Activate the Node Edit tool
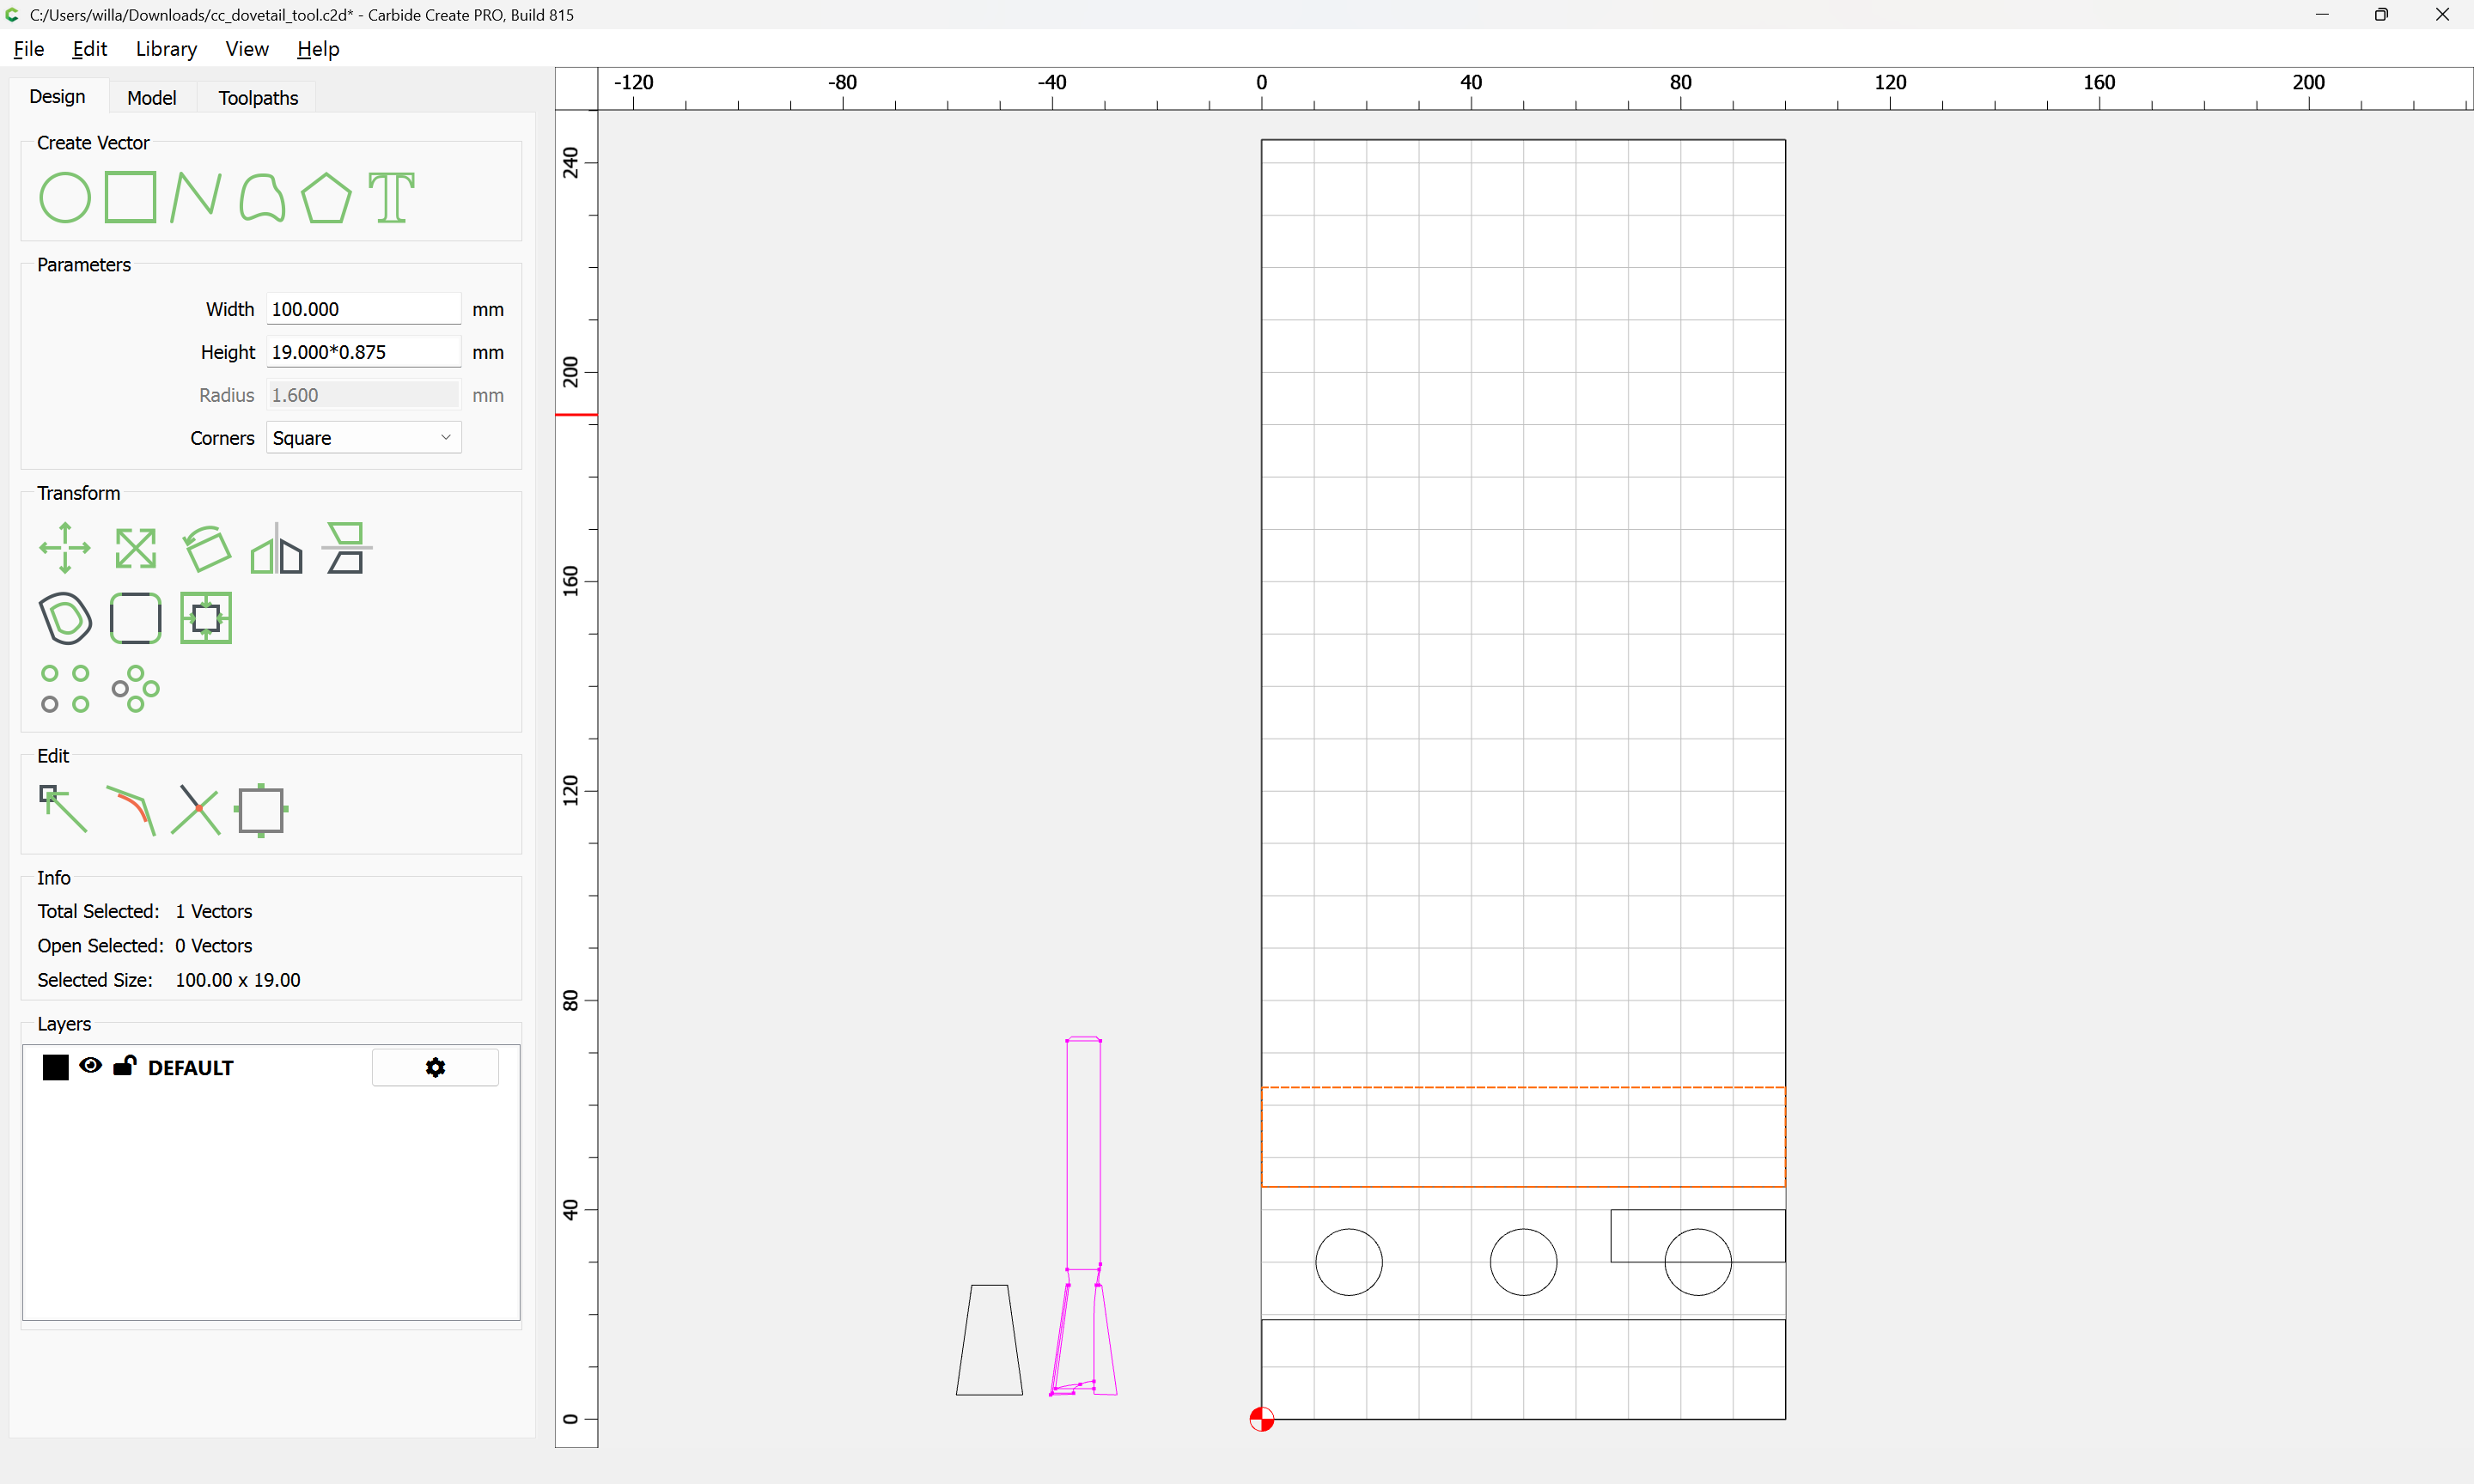This screenshot has width=2474, height=1484. click(x=63, y=809)
